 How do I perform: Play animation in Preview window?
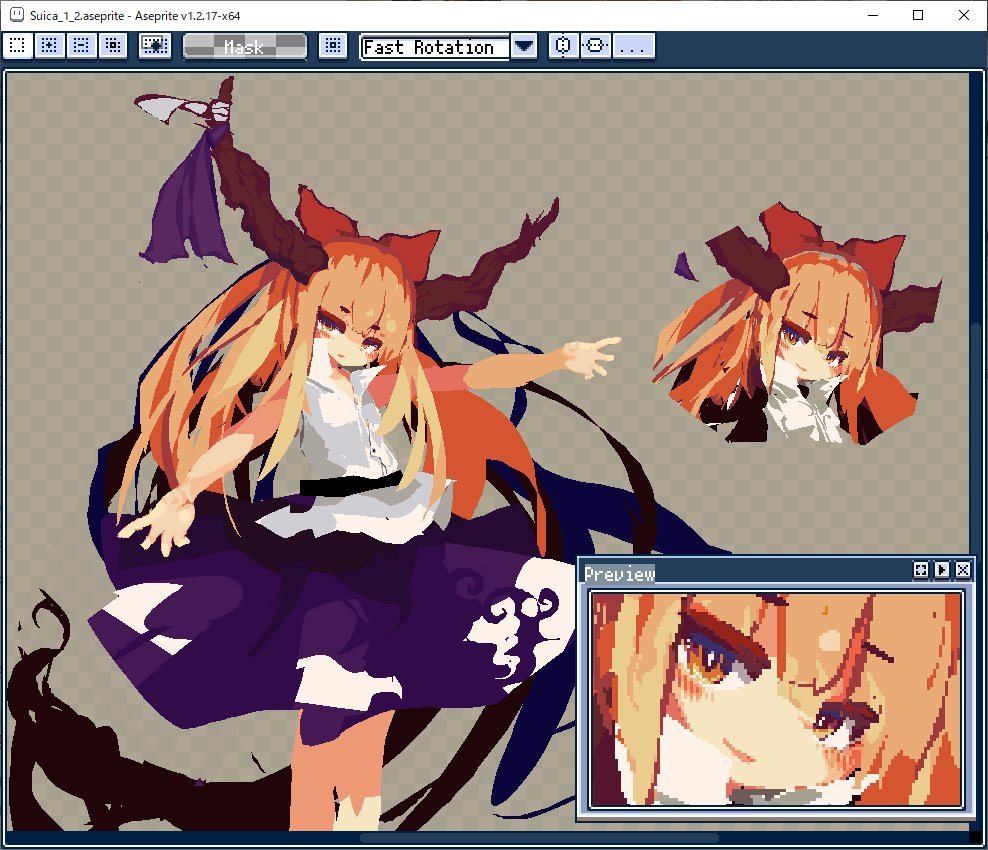[x=942, y=570]
